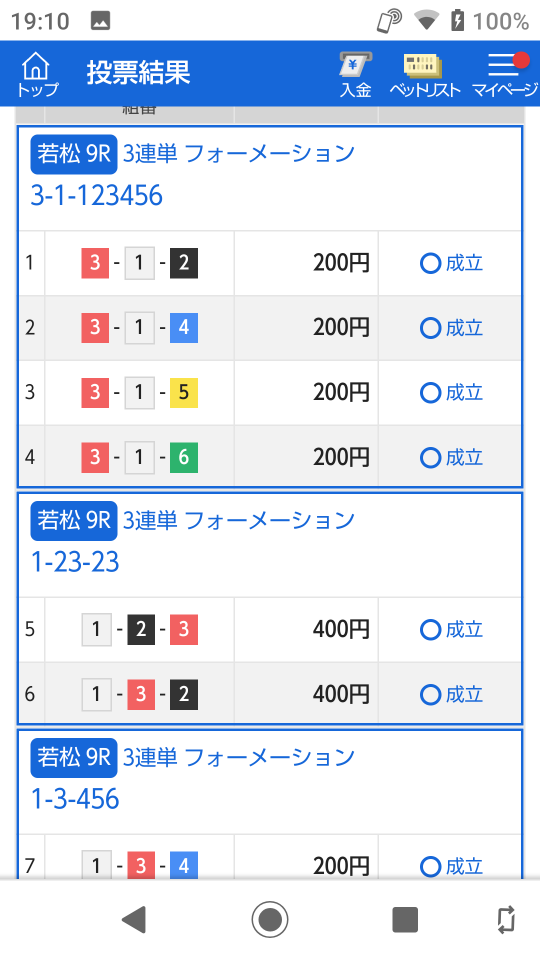Tap the Android home circle button
This screenshot has width=540, height=960.
point(269,919)
